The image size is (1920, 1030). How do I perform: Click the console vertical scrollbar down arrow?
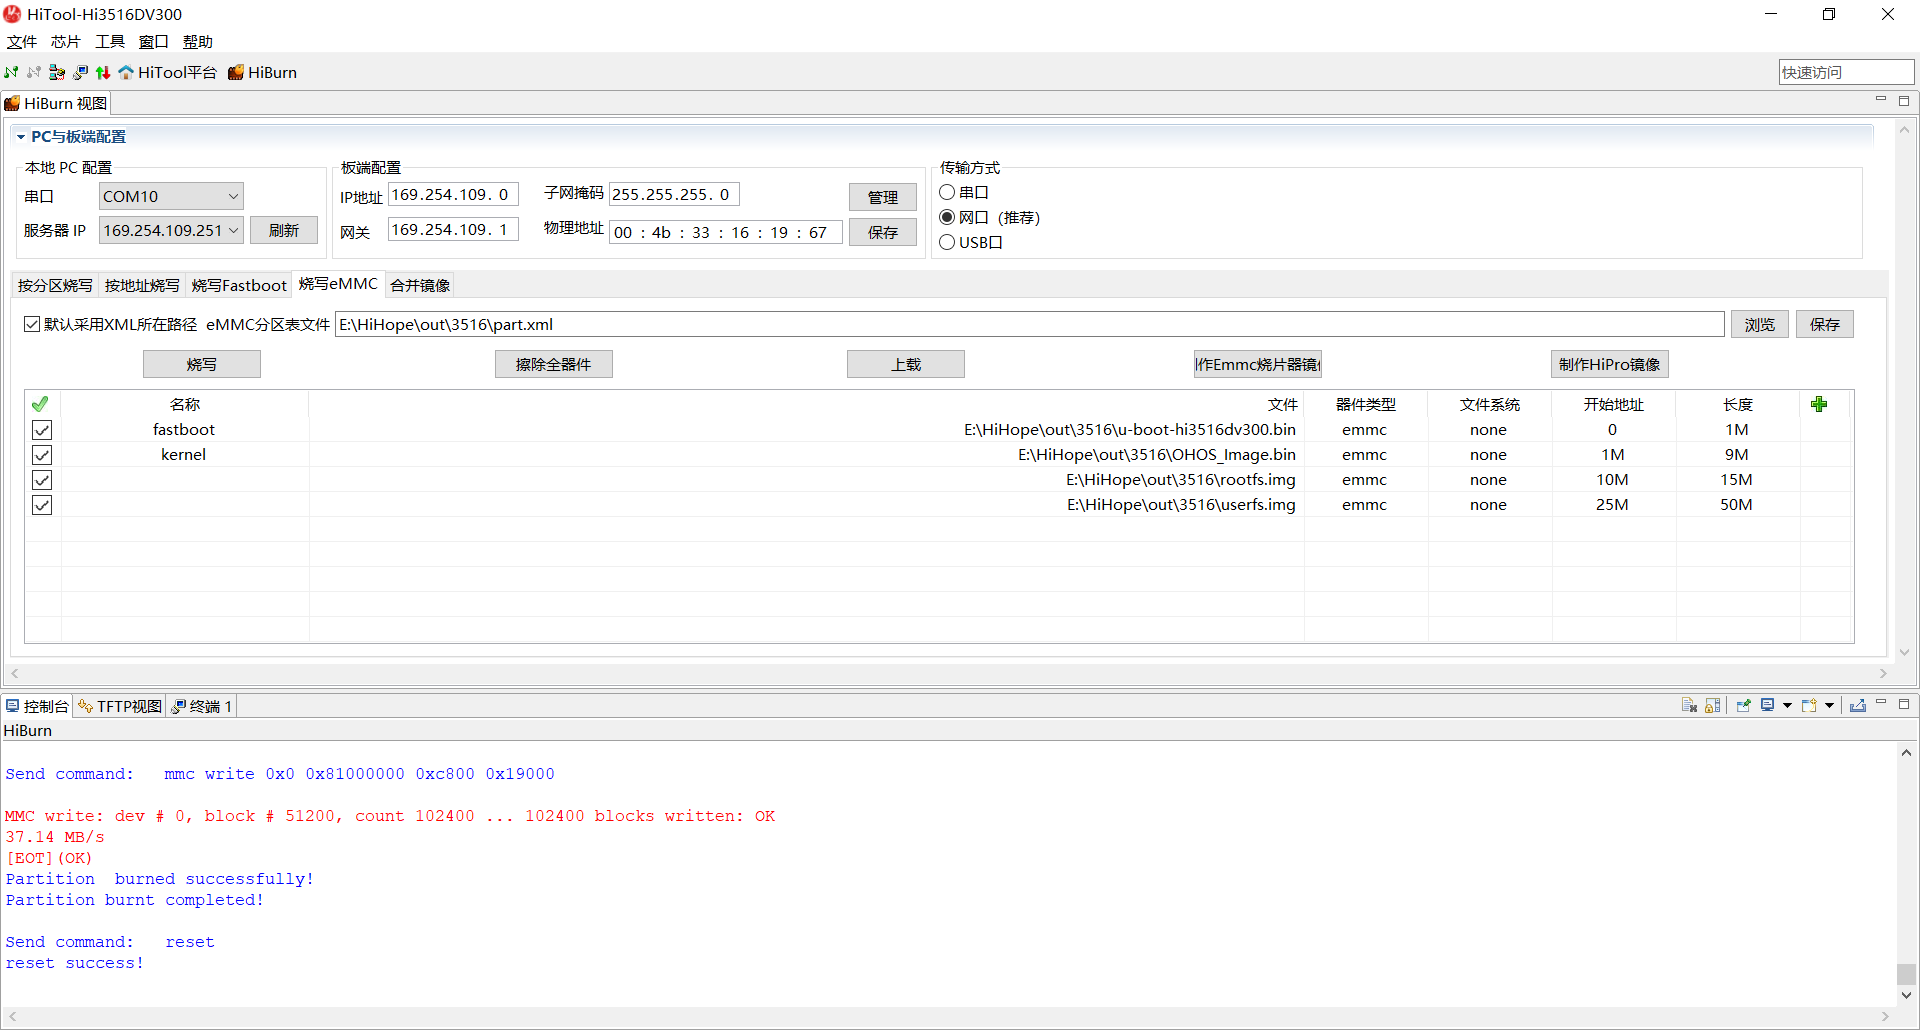point(1907,995)
